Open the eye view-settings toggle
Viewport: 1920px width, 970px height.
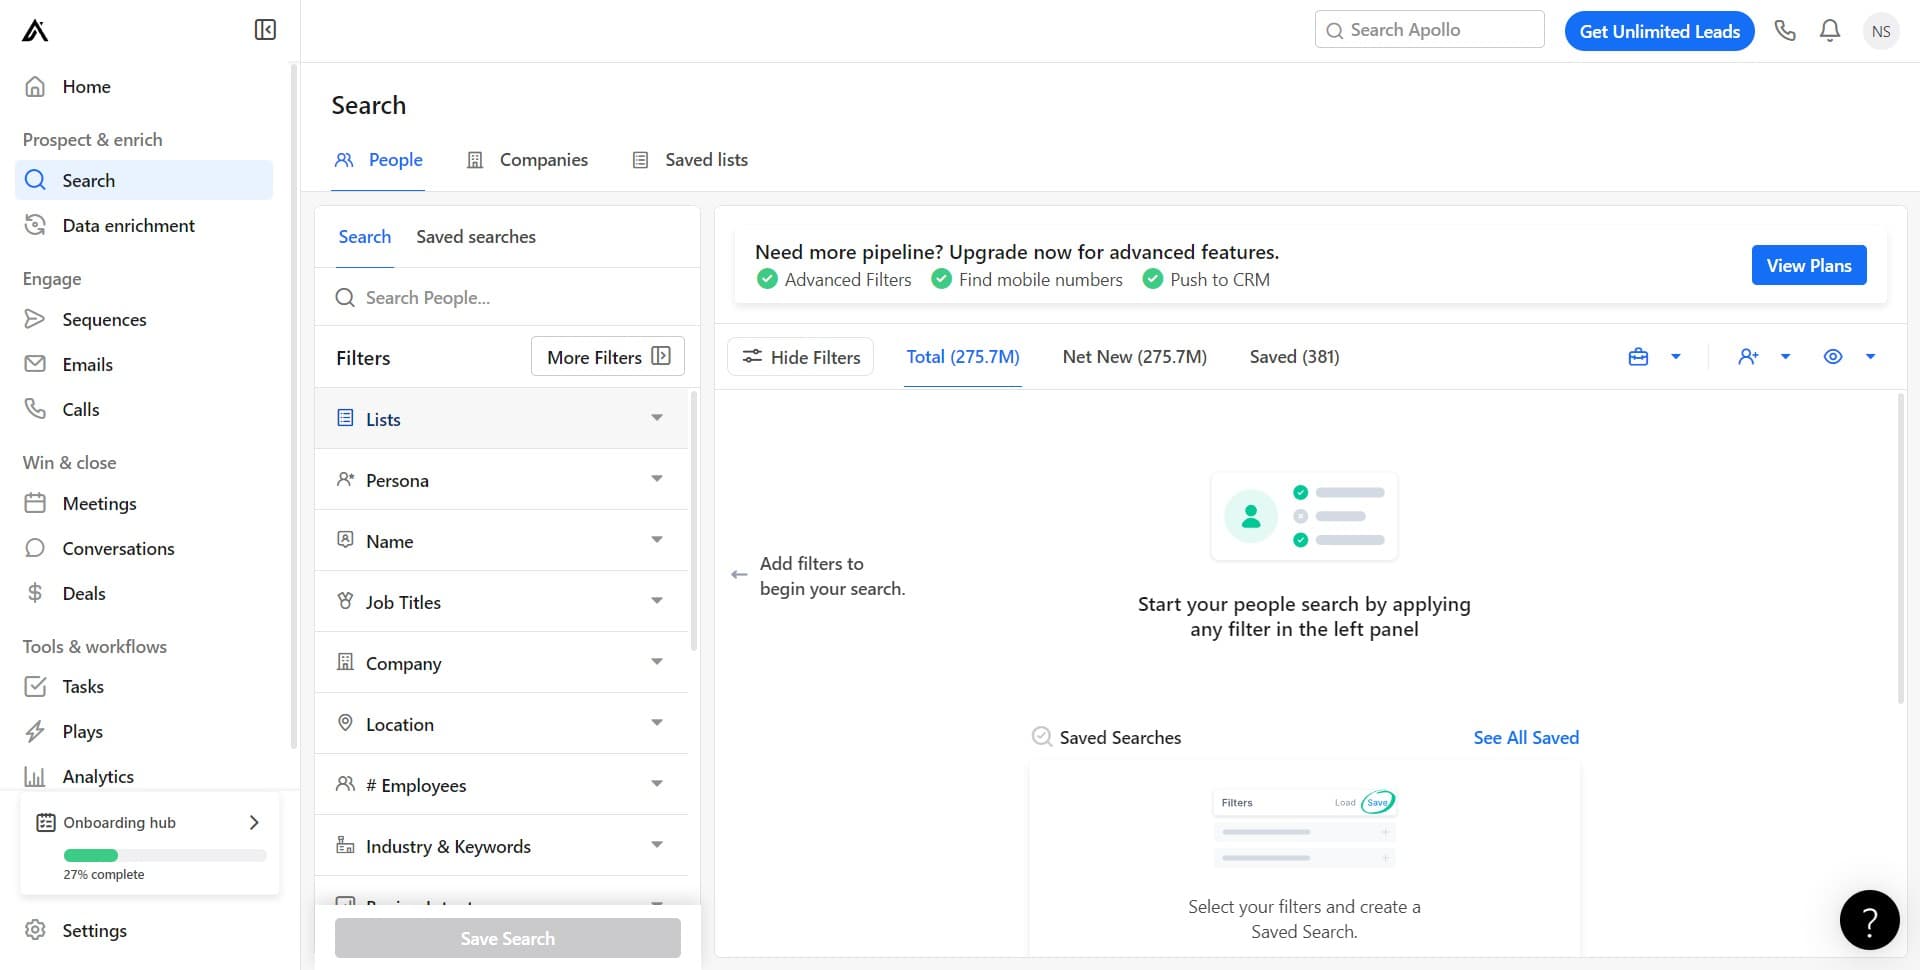coord(1833,356)
